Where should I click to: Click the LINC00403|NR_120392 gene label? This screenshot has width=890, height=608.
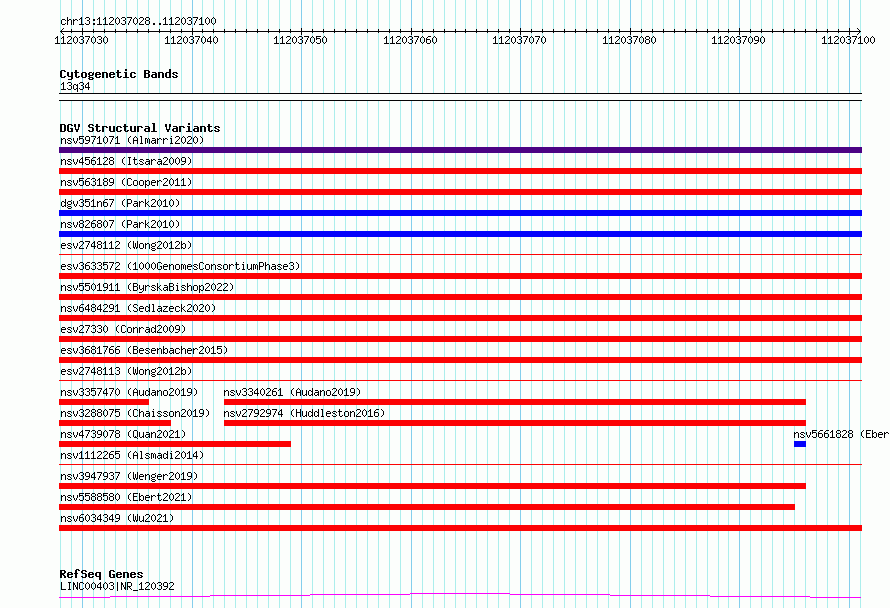point(117,586)
